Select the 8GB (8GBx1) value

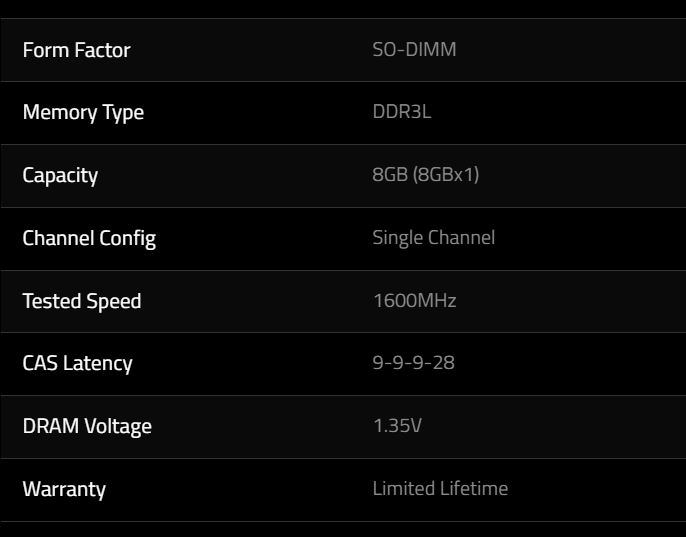[x=426, y=174]
